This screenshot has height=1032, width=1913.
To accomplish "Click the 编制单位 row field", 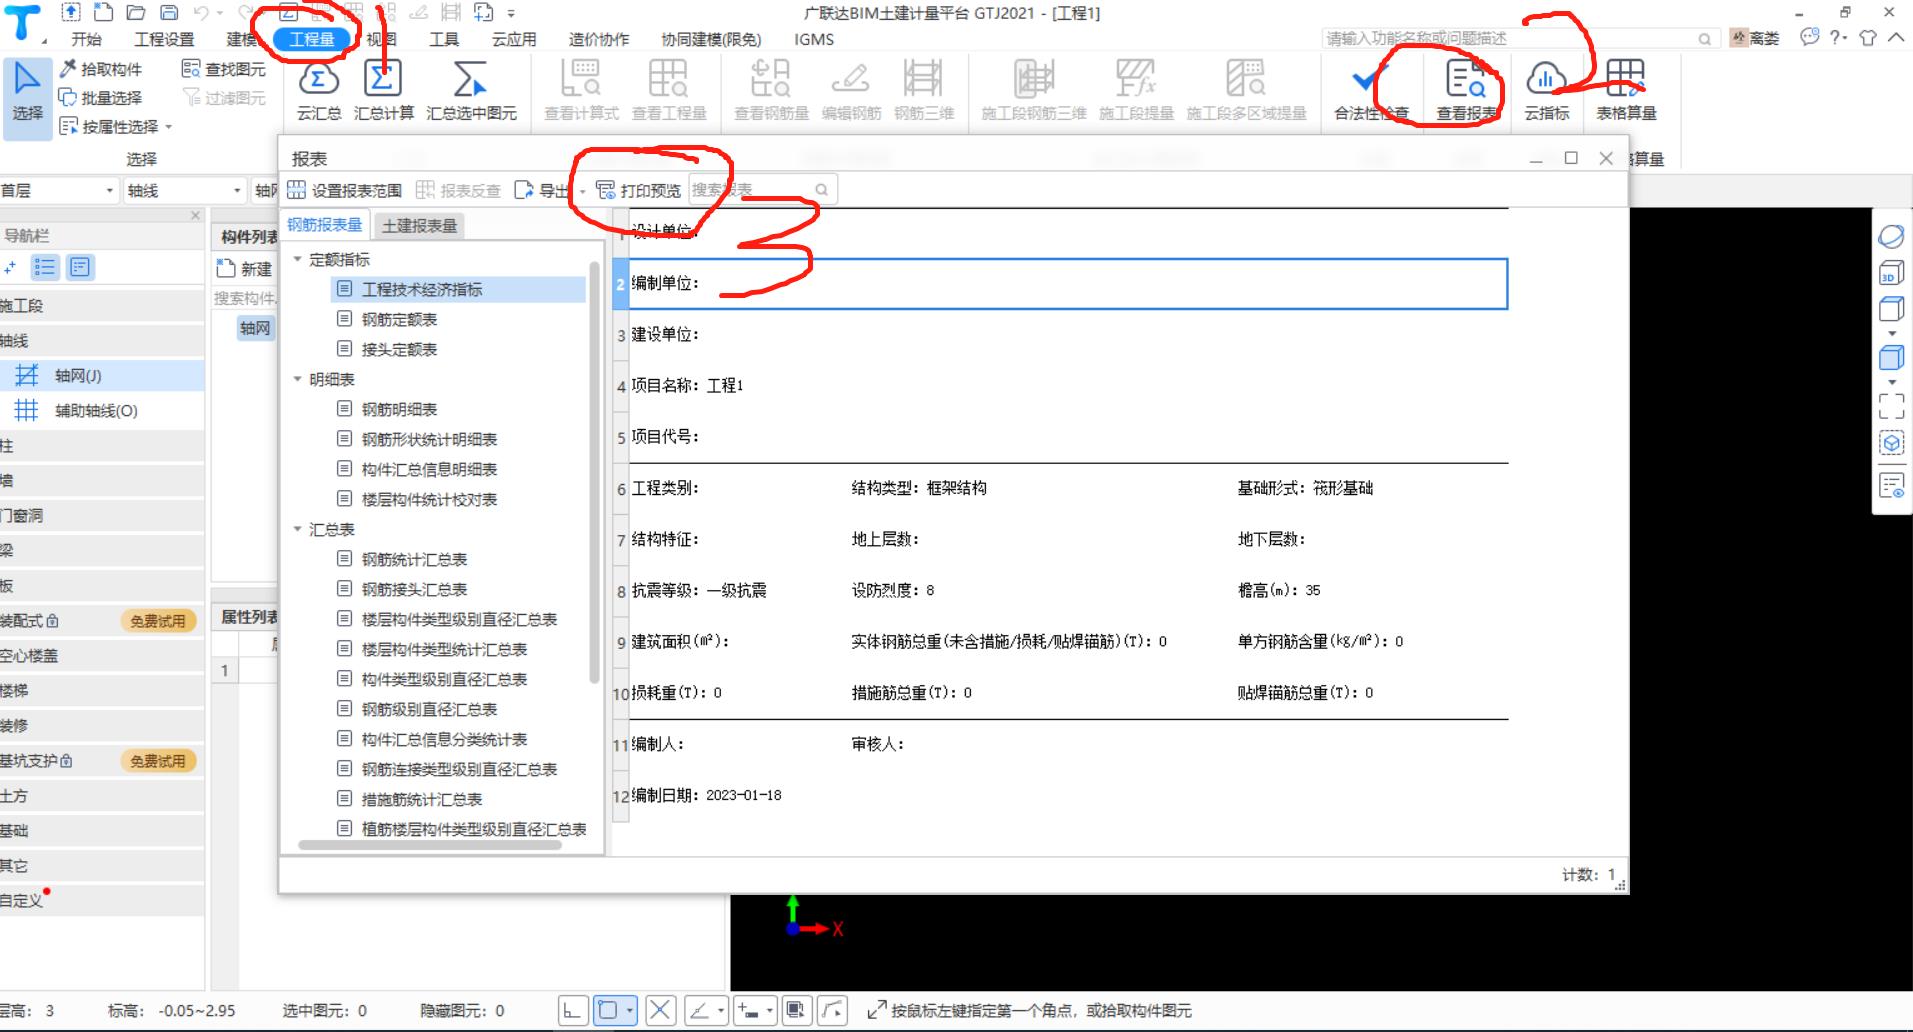I will 1068,284.
